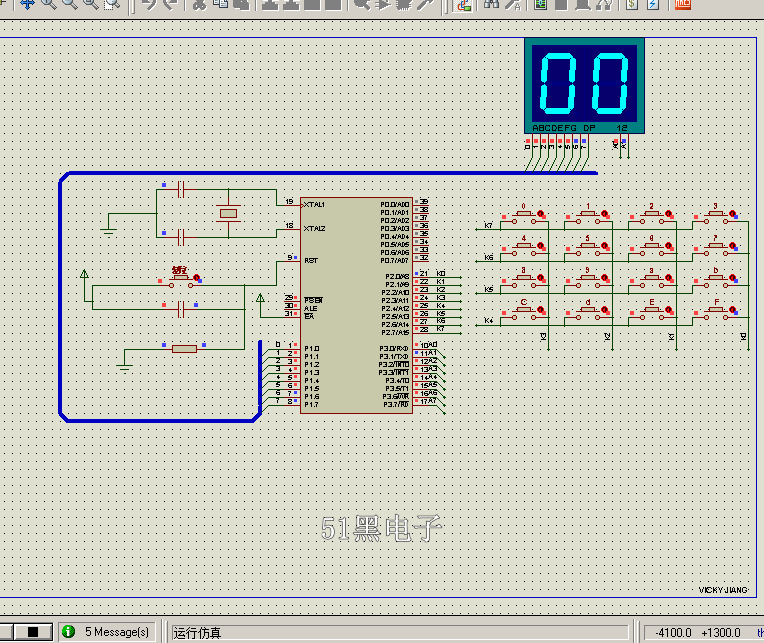
Task: Toggle the latch dot on keypad key 1
Action: pyautogui.click(x=604, y=213)
